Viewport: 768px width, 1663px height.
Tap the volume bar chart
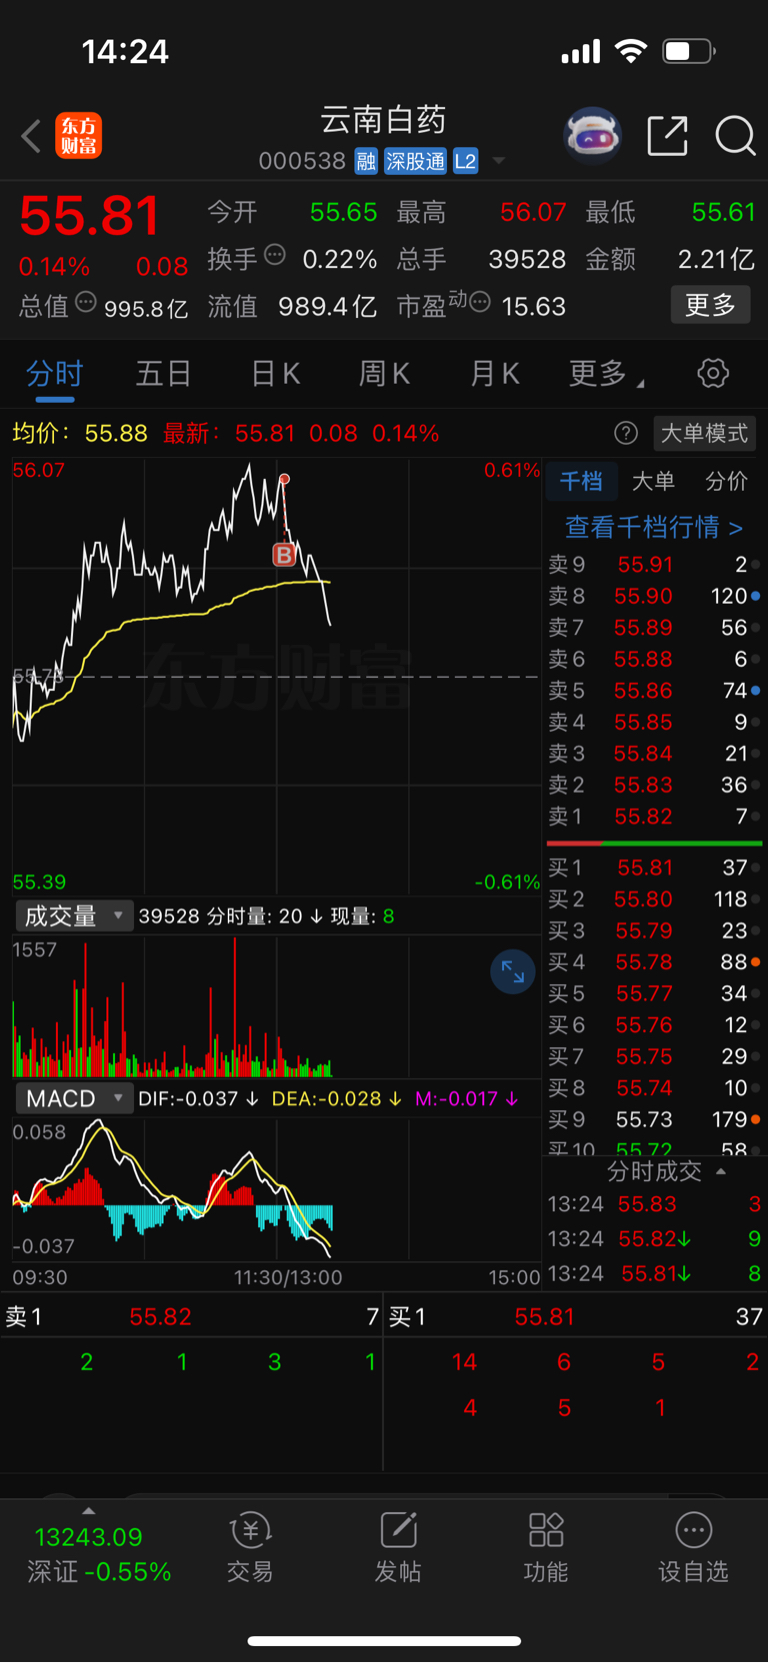(277, 1006)
